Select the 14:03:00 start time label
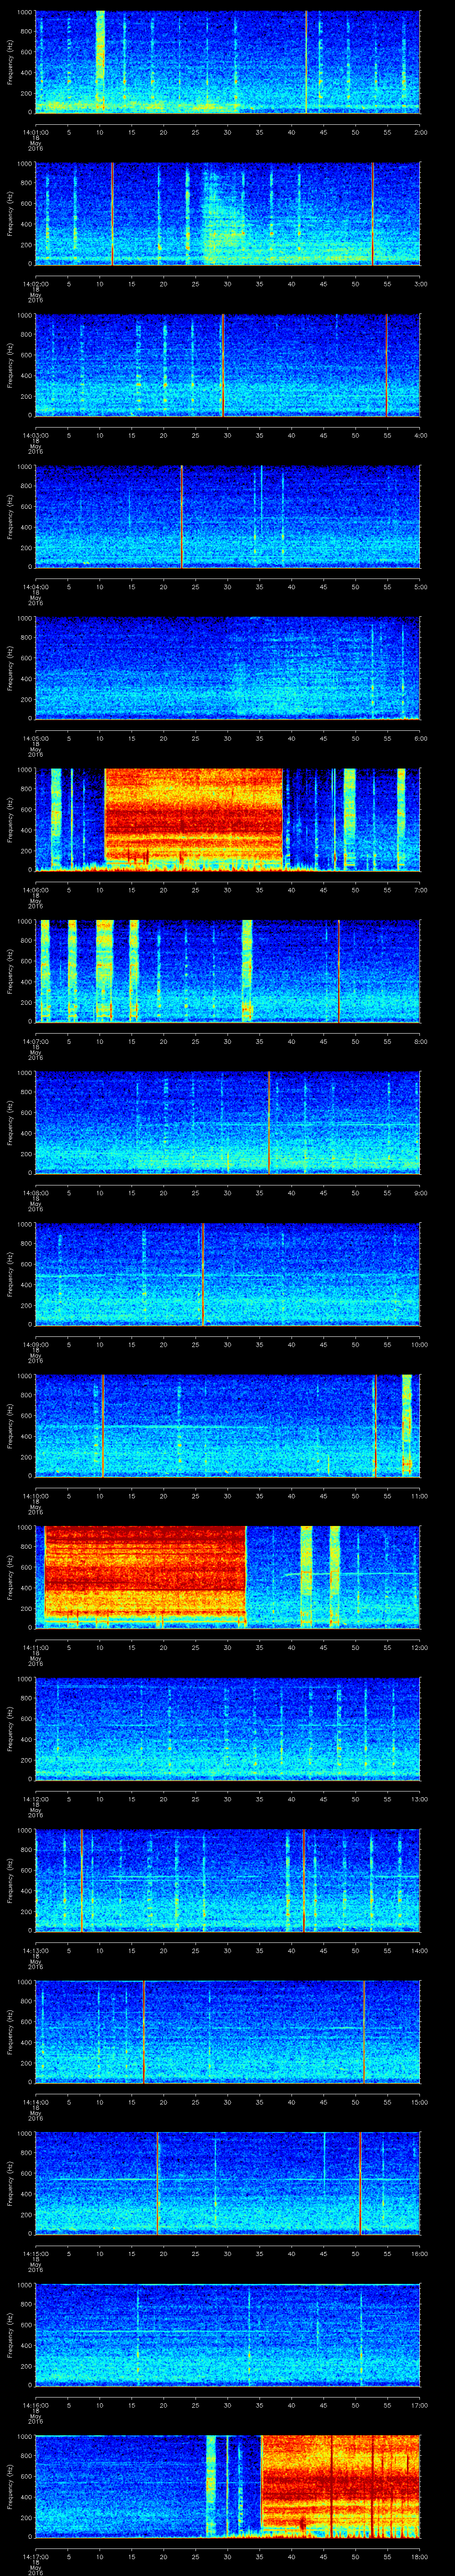 point(35,435)
